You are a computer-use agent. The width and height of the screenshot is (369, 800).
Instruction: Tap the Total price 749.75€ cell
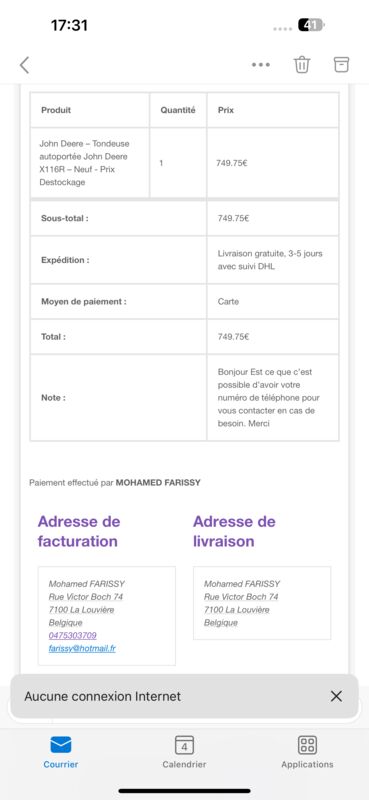(x=273, y=337)
